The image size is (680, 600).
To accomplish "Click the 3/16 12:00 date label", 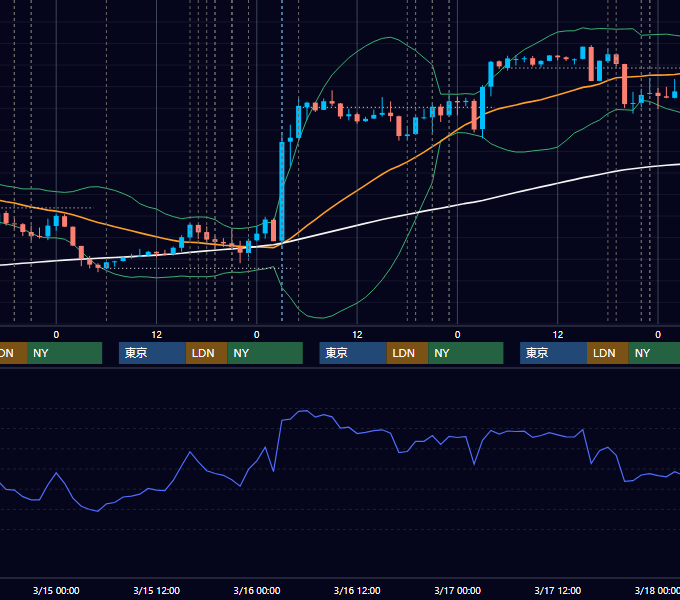I will pos(357,590).
